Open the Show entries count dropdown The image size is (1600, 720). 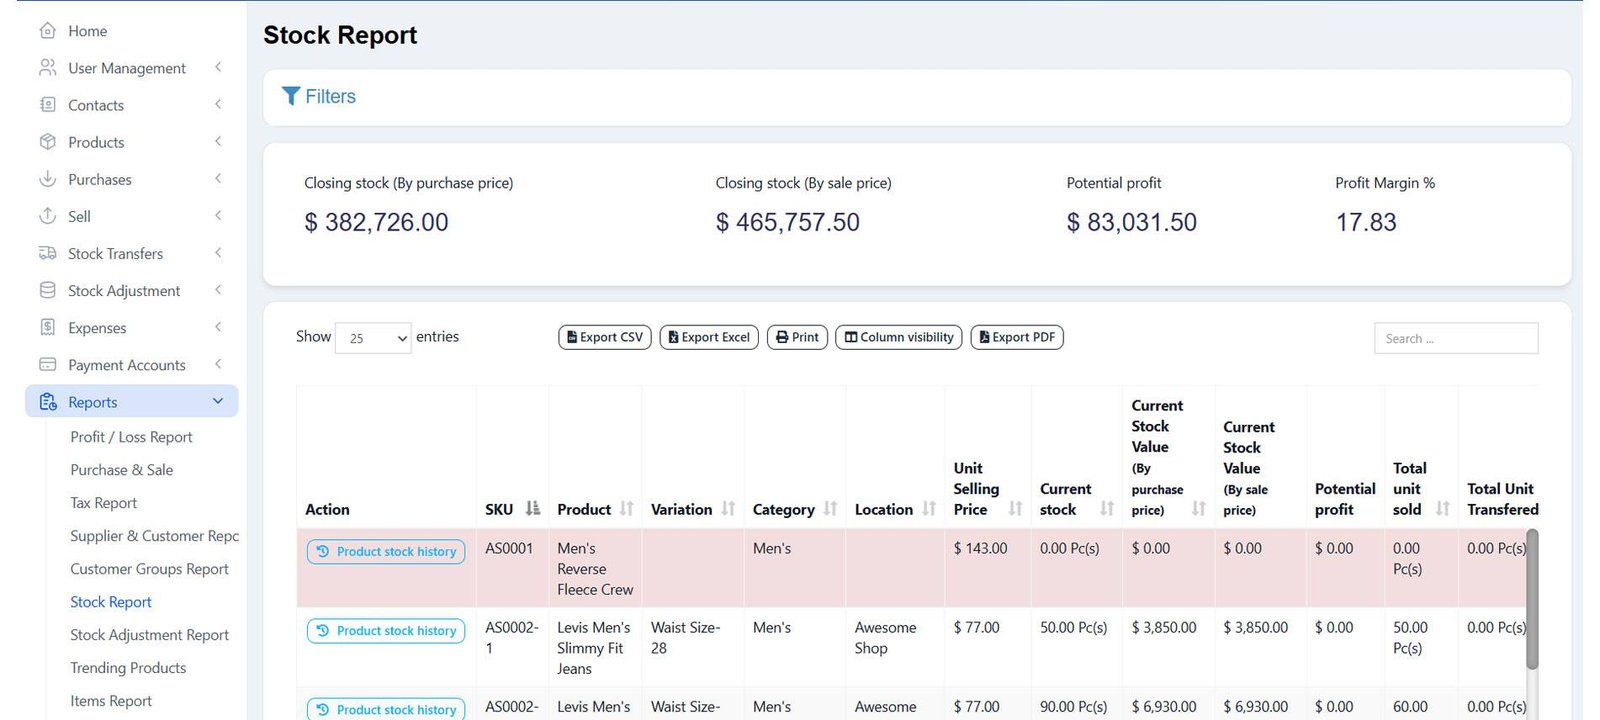click(373, 338)
